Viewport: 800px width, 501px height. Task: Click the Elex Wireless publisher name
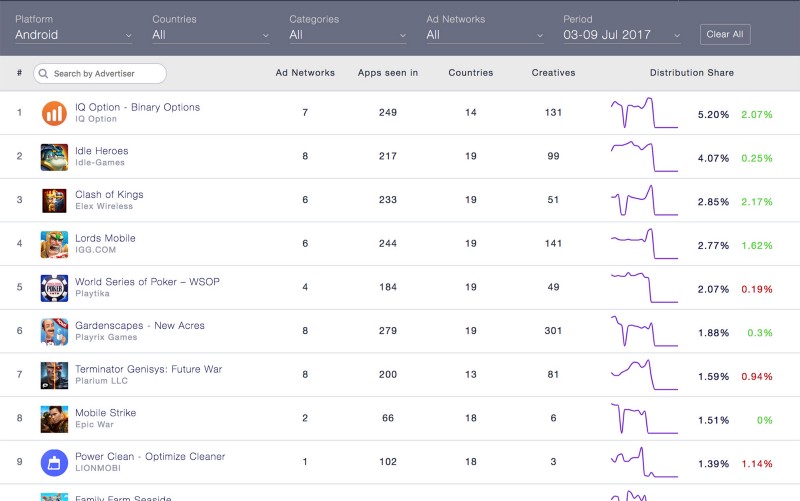coord(104,206)
